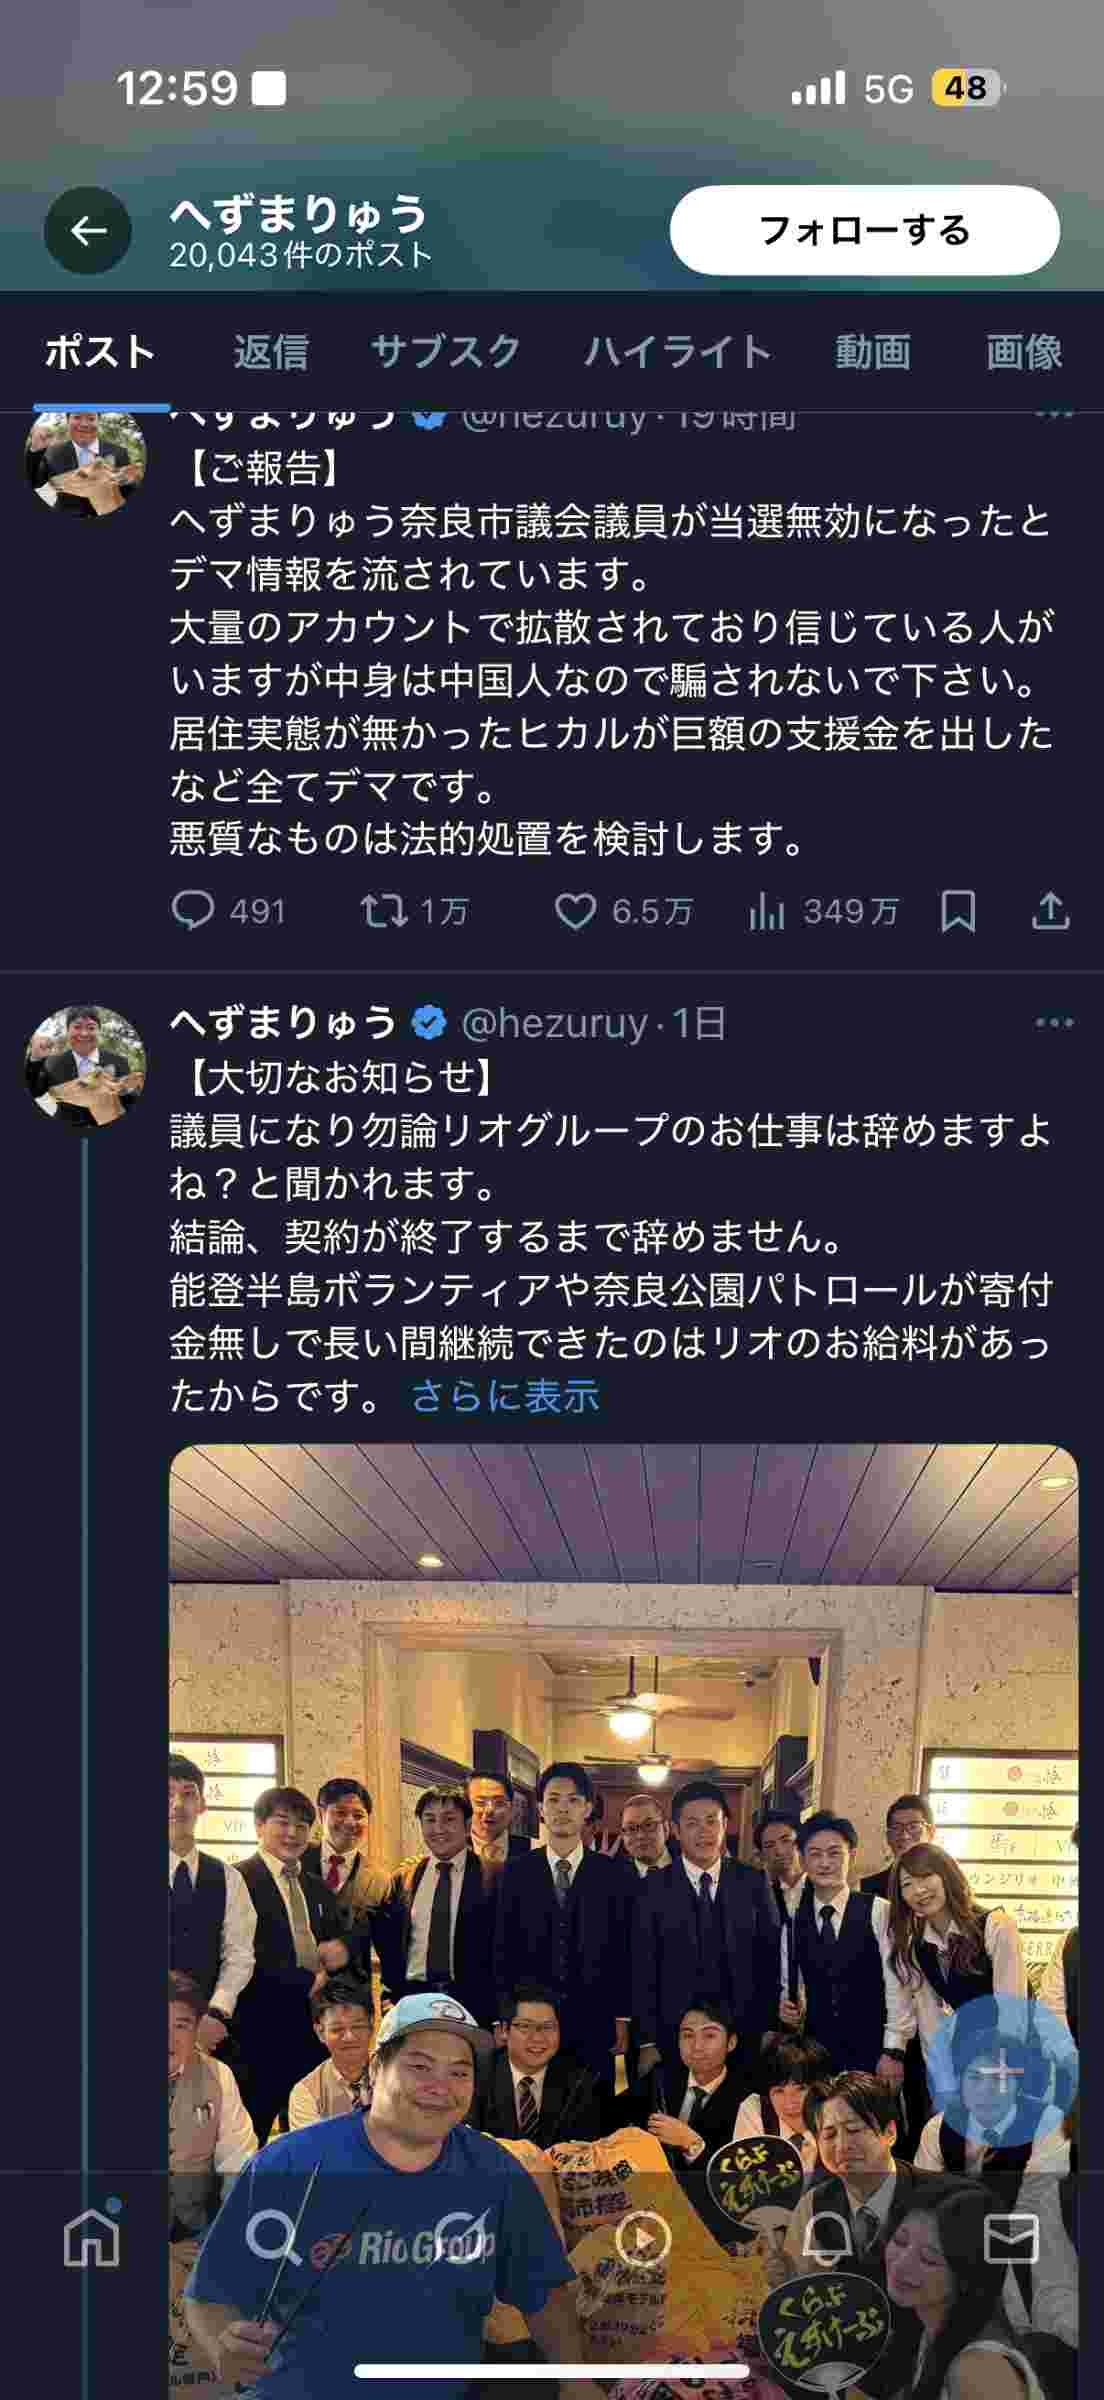Open the 動画 tab
The image size is (1104, 2400).
pos(872,352)
